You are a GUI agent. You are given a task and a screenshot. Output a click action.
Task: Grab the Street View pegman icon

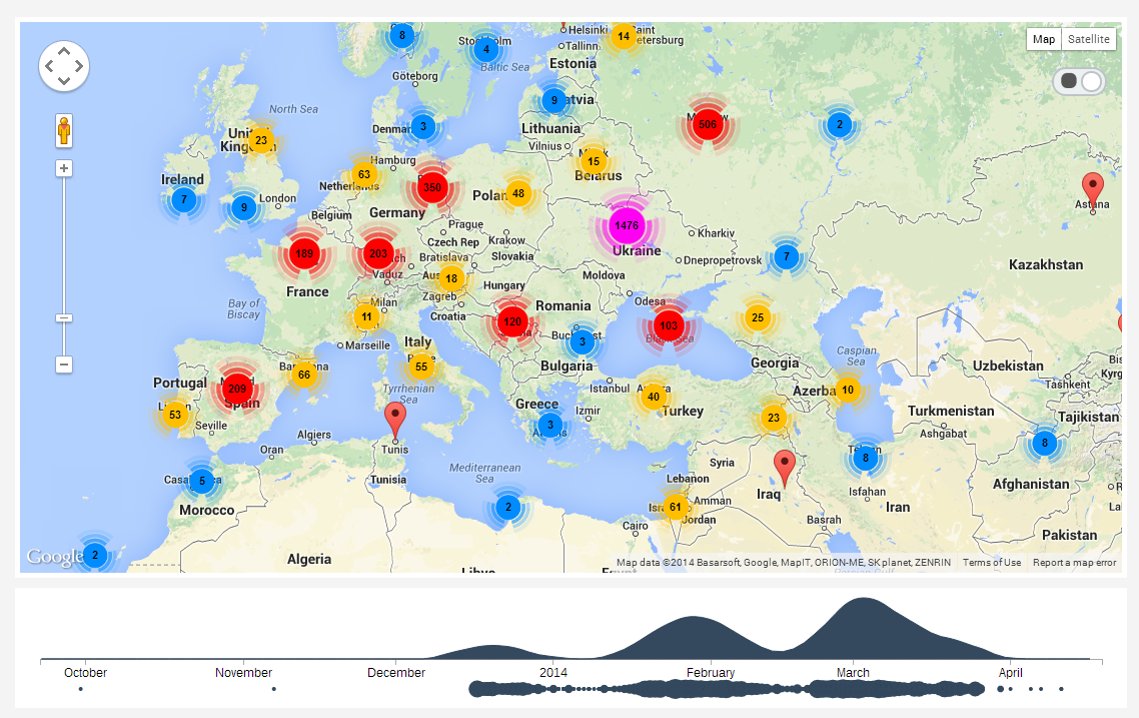[64, 131]
